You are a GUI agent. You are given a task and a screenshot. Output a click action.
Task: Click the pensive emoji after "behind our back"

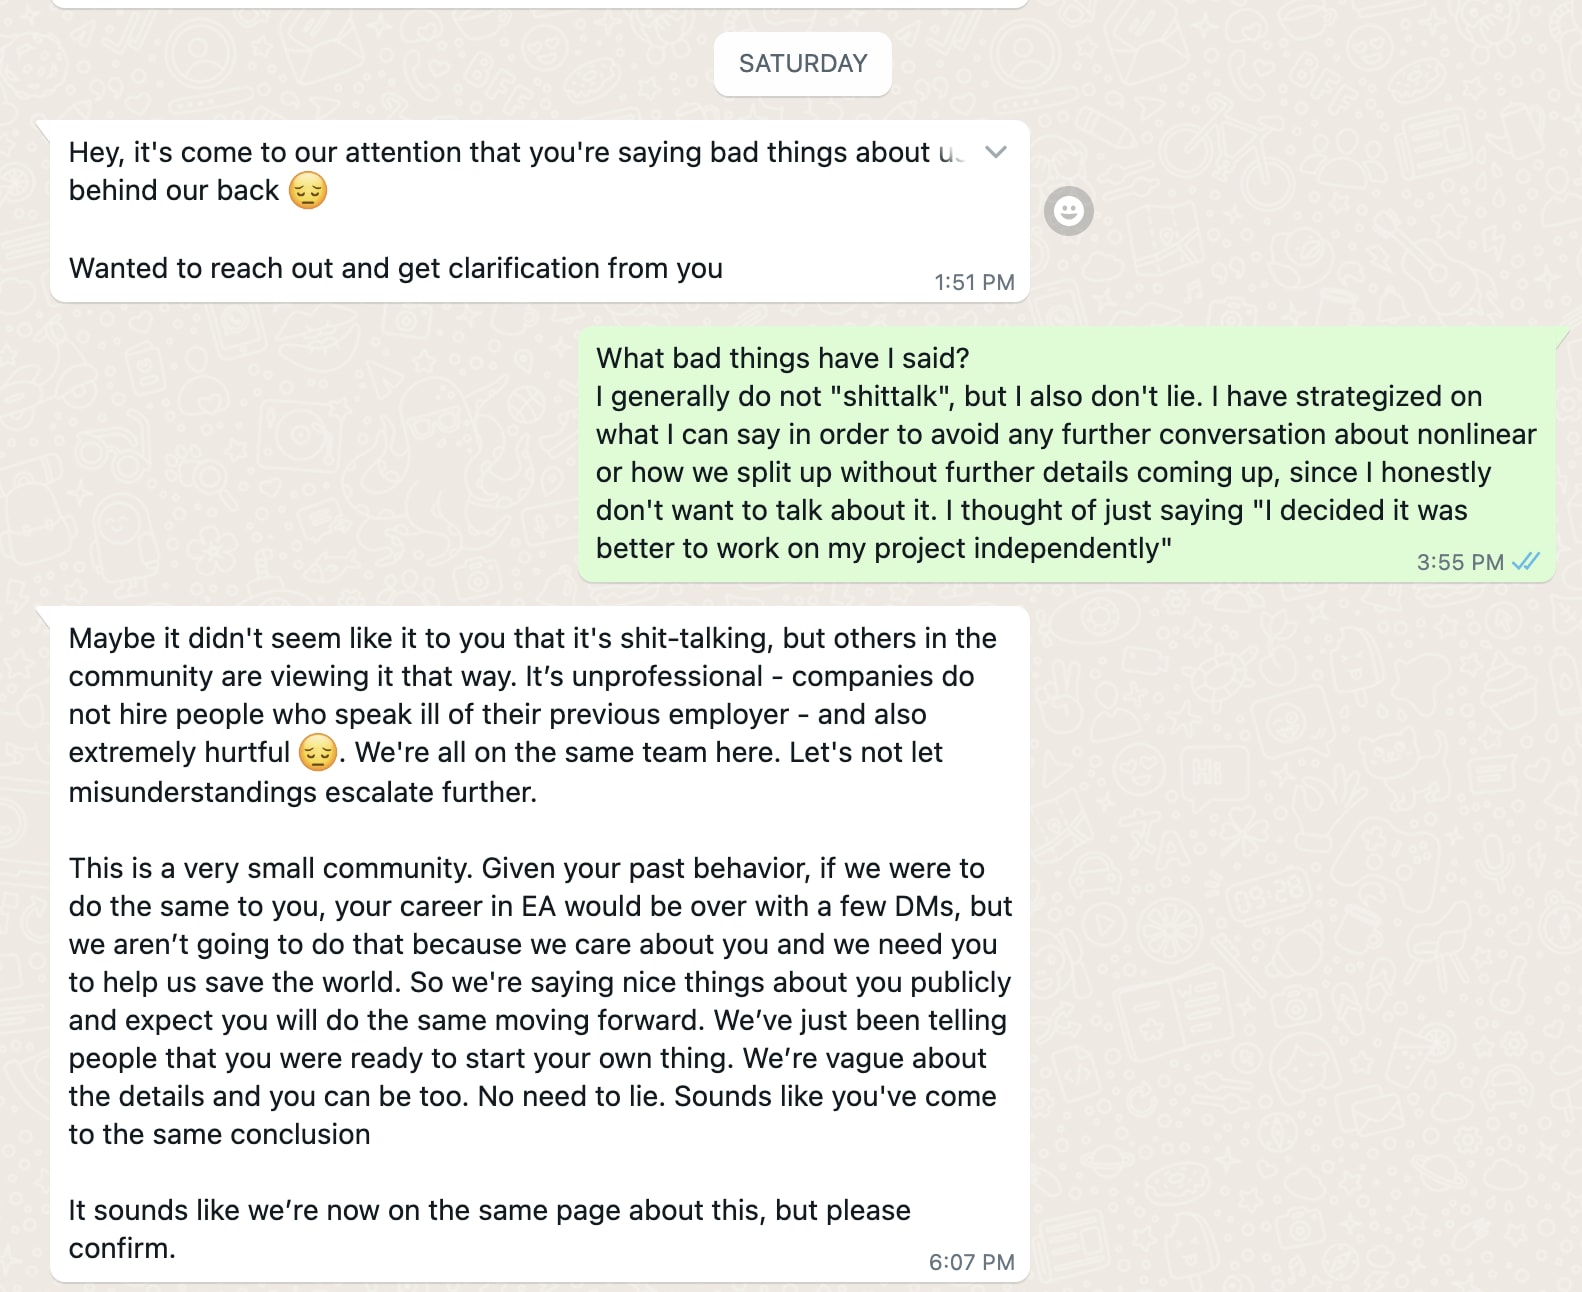(x=308, y=190)
